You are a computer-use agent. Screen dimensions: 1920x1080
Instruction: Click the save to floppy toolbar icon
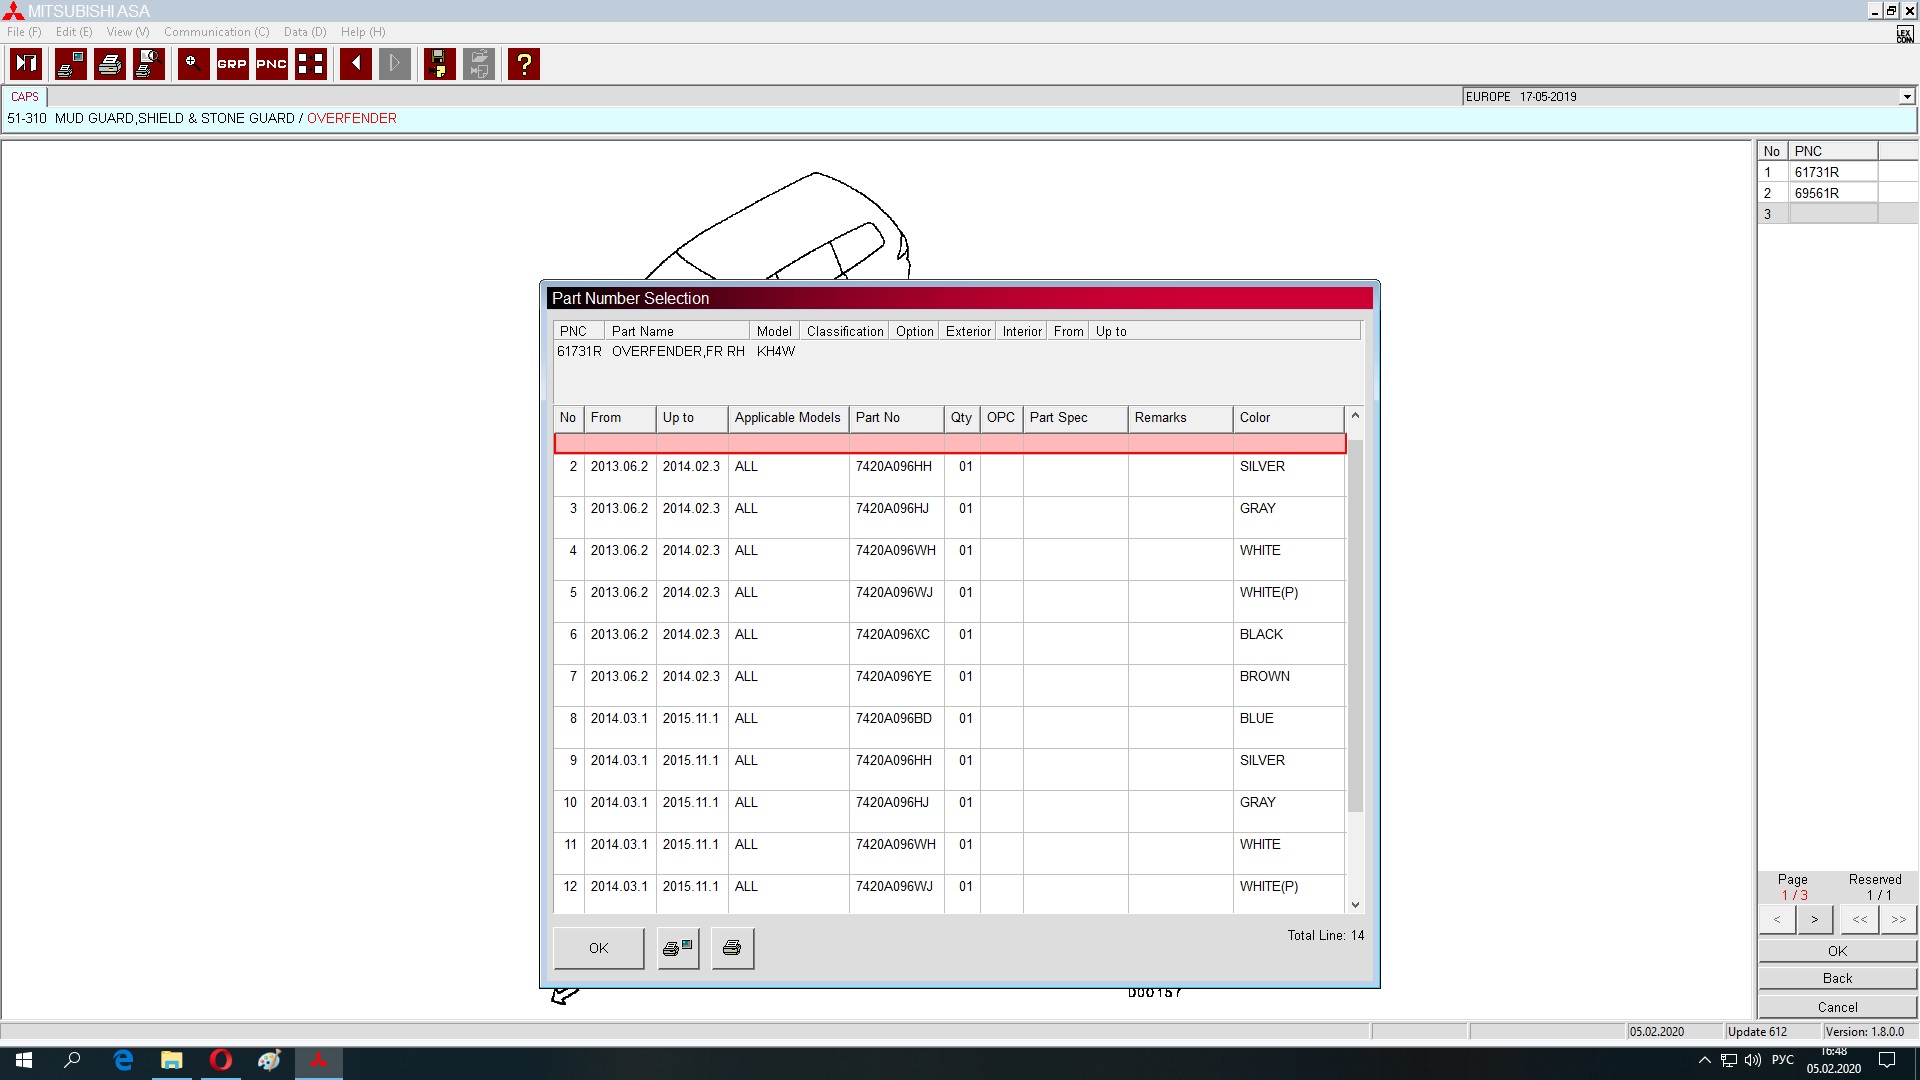439,64
